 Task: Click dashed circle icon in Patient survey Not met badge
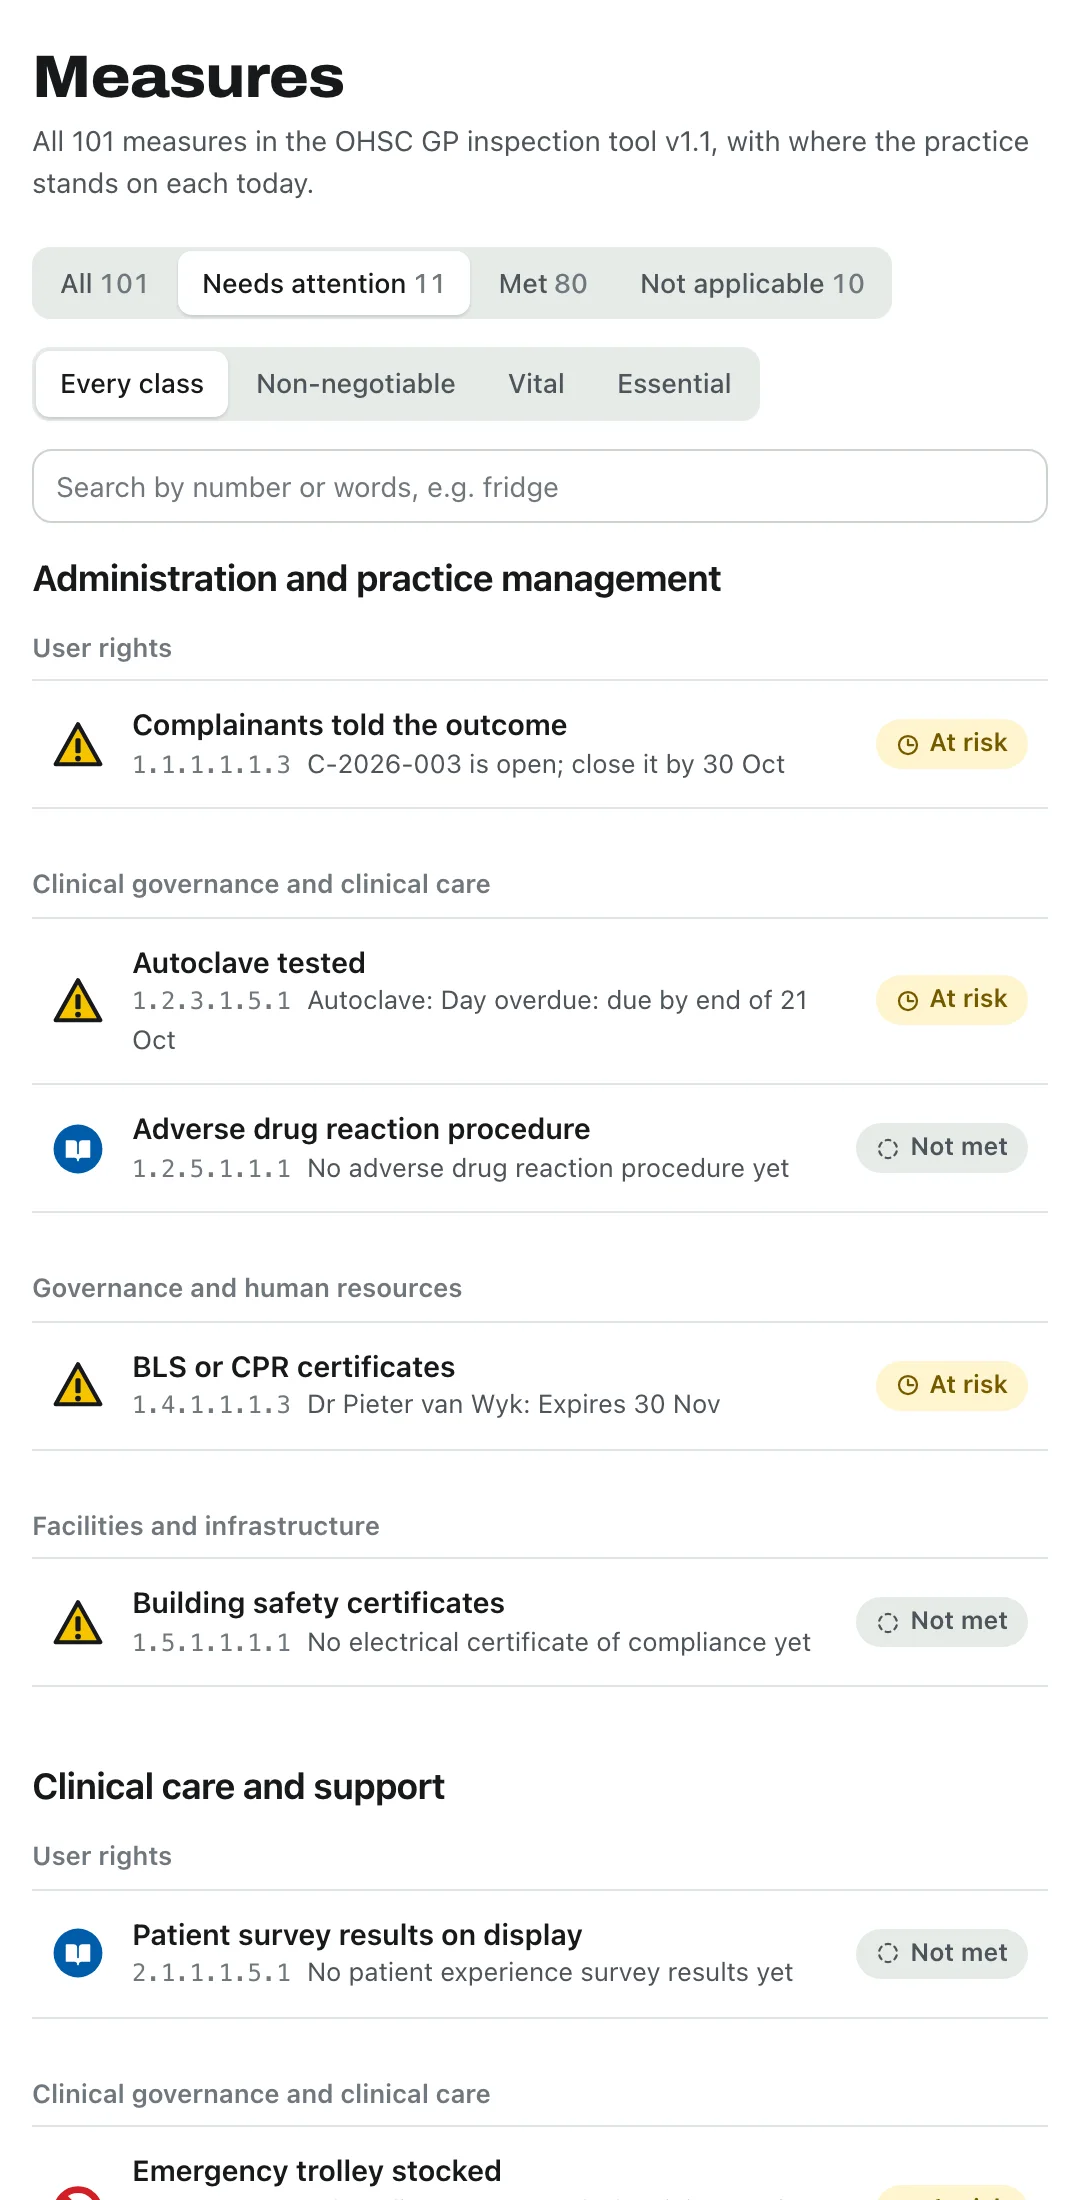888,1953
